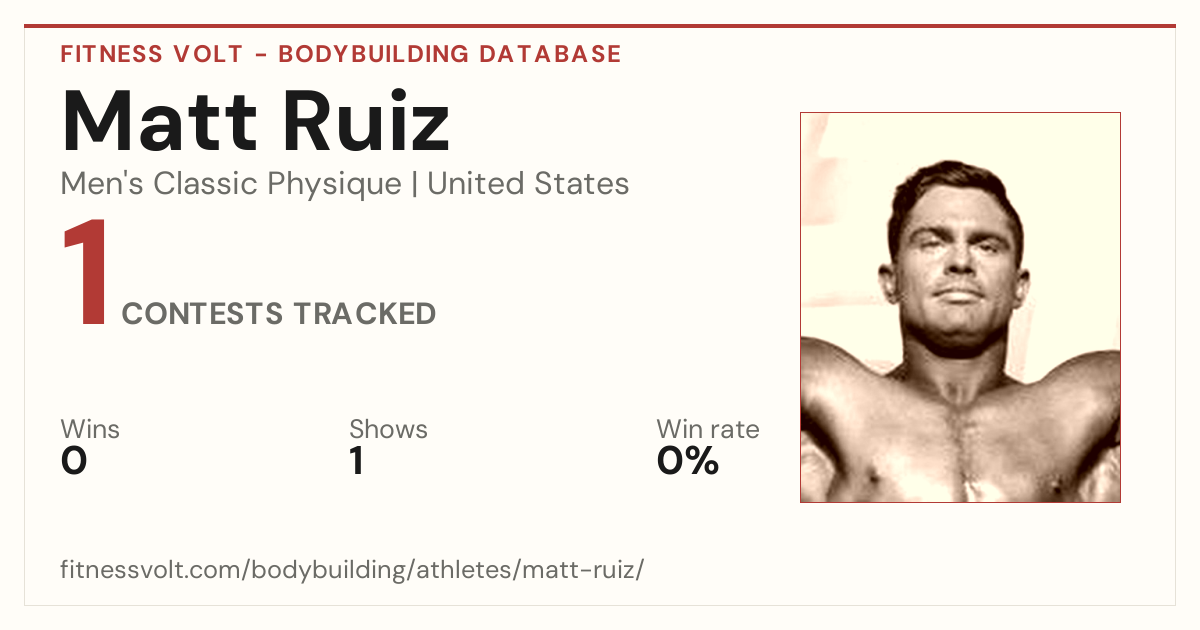Select the Matt Ruiz name heading
The image size is (1200, 630).
256,122
